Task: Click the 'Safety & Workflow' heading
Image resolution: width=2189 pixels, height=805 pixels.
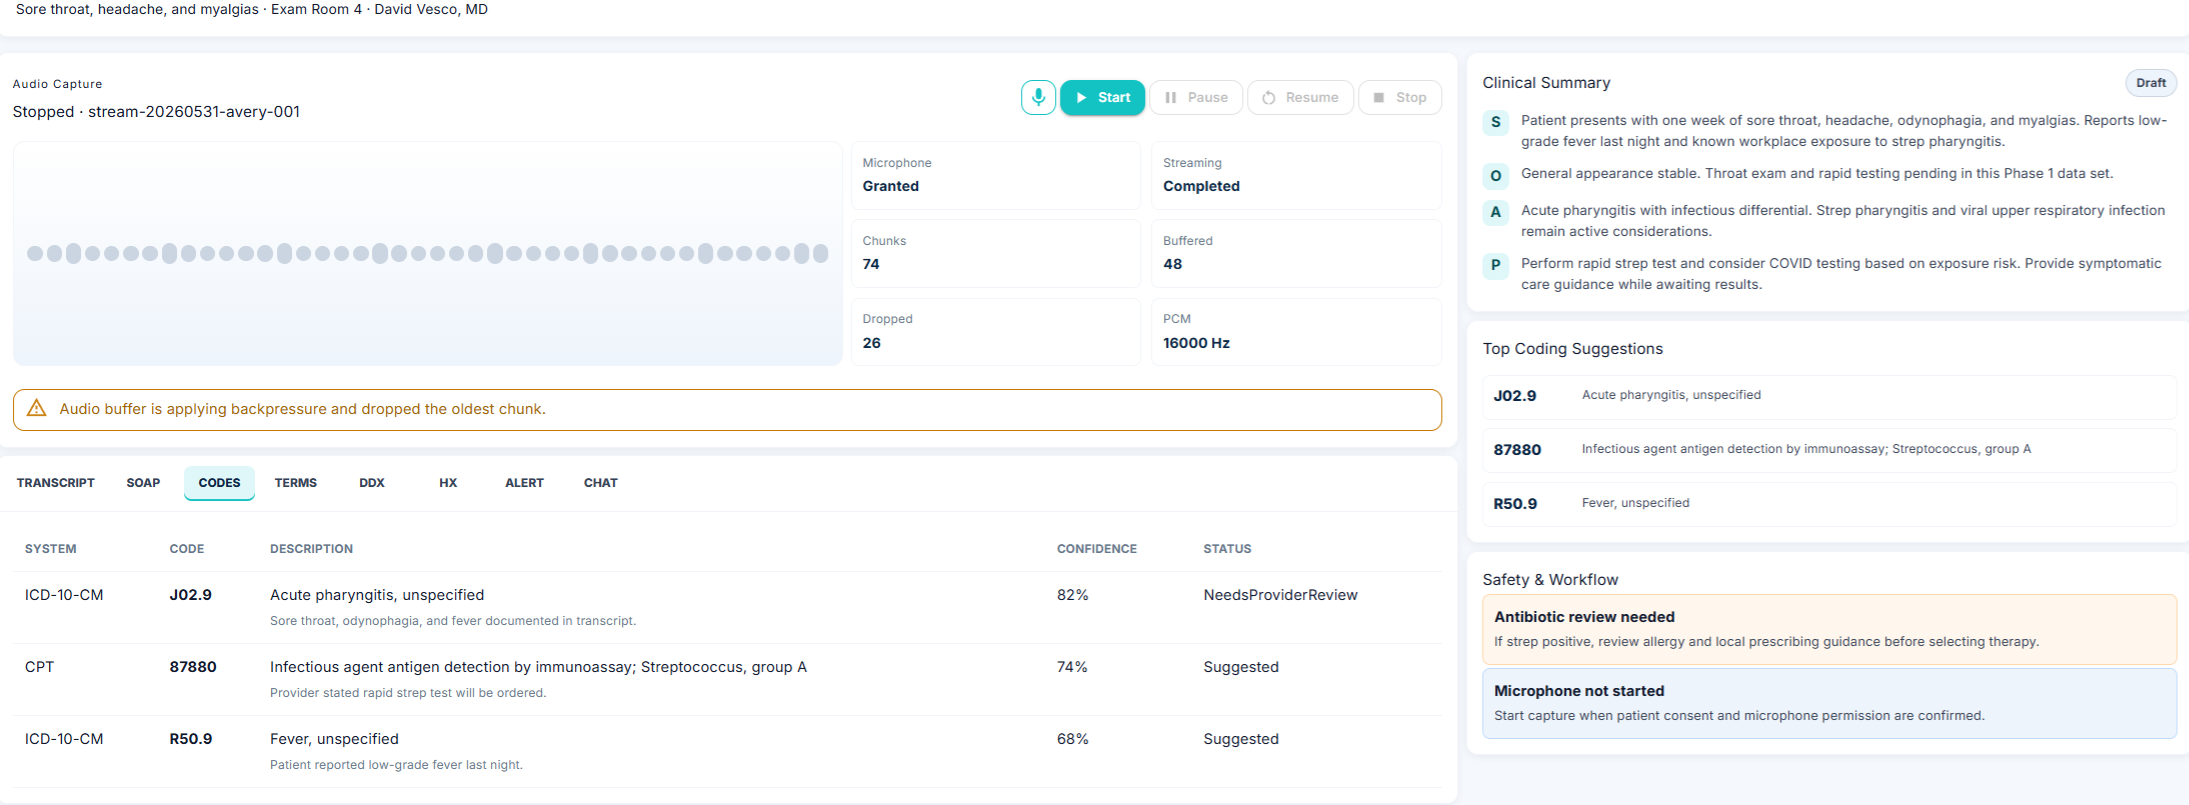Action: point(1550,580)
